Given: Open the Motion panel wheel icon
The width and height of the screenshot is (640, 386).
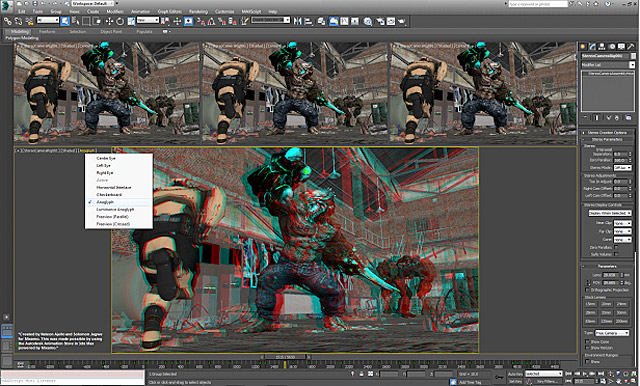Looking at the screenshot, I should [612, 47].
